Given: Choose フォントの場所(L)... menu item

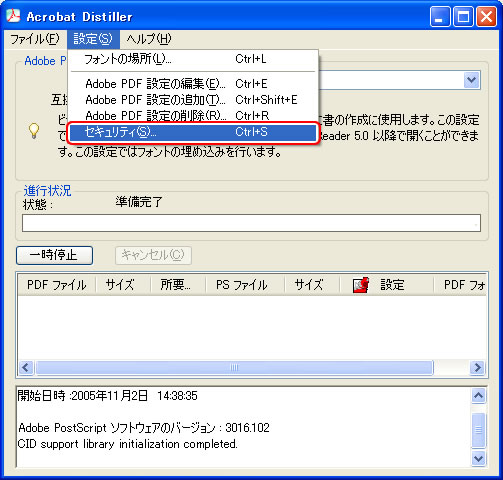Looking at the screenshot, I should click(193, 59).
